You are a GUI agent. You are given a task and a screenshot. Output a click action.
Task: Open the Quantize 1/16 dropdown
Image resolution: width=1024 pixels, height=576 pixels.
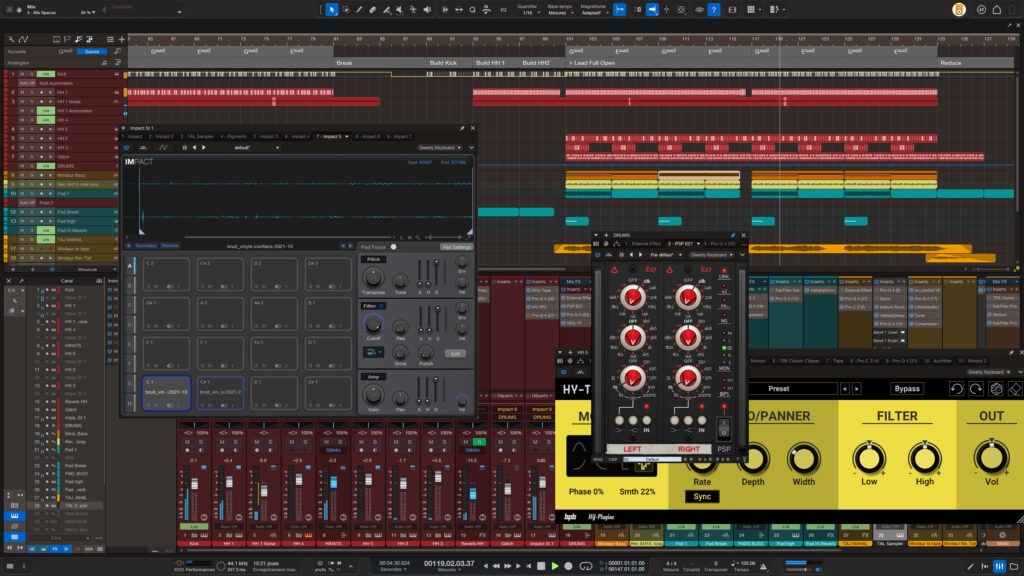pos(530,12)
